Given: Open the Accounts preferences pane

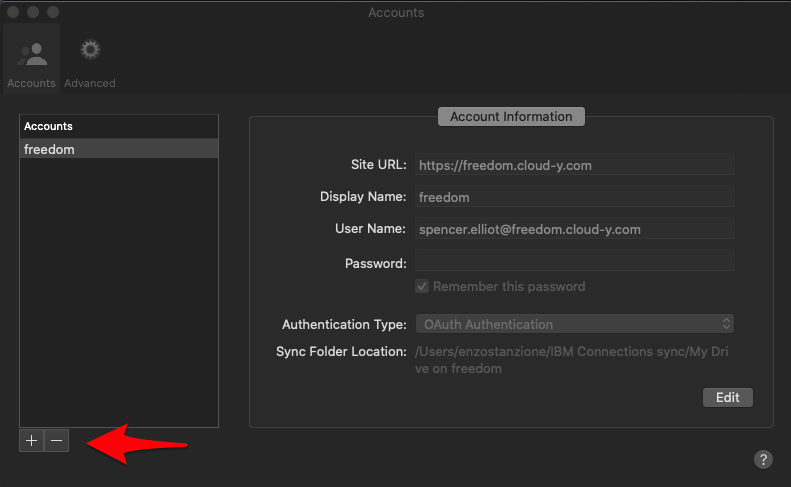Looking at the screenshot, I should pyautogui.click(x=31, y=62).
